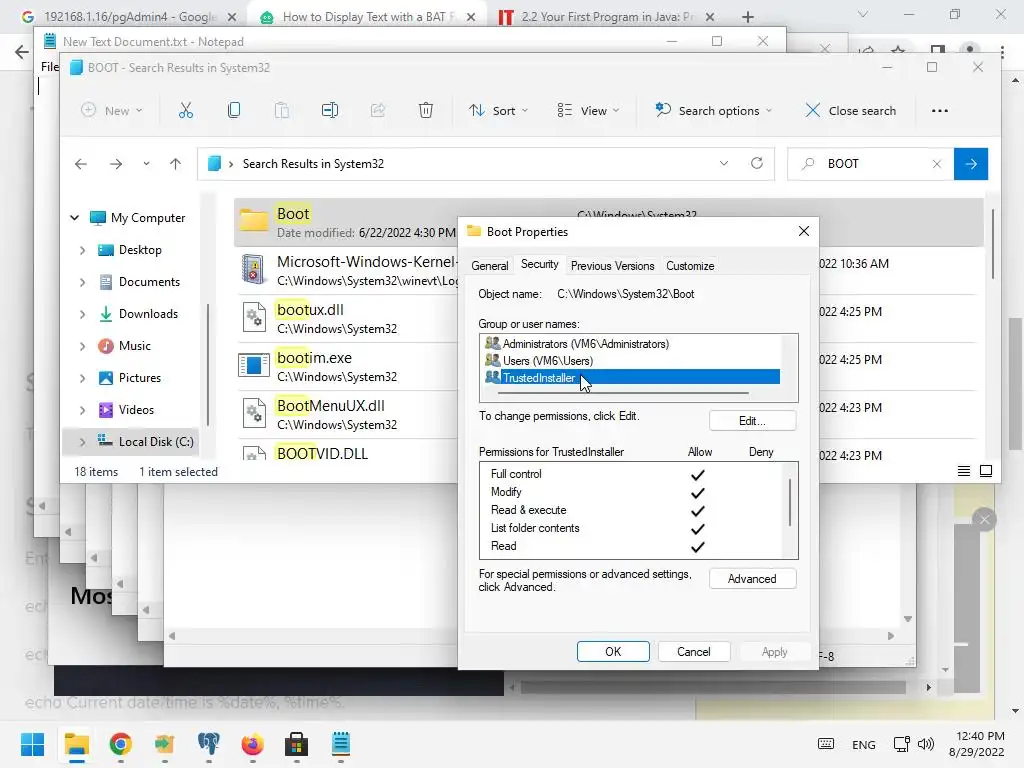1024x768 pixels.
Task: Switch to Customize tab
Action: [x=690, y=266]
